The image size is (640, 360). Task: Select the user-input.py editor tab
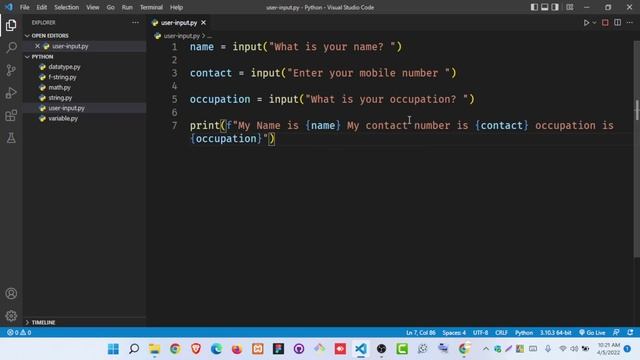click(x=179, y=23)
